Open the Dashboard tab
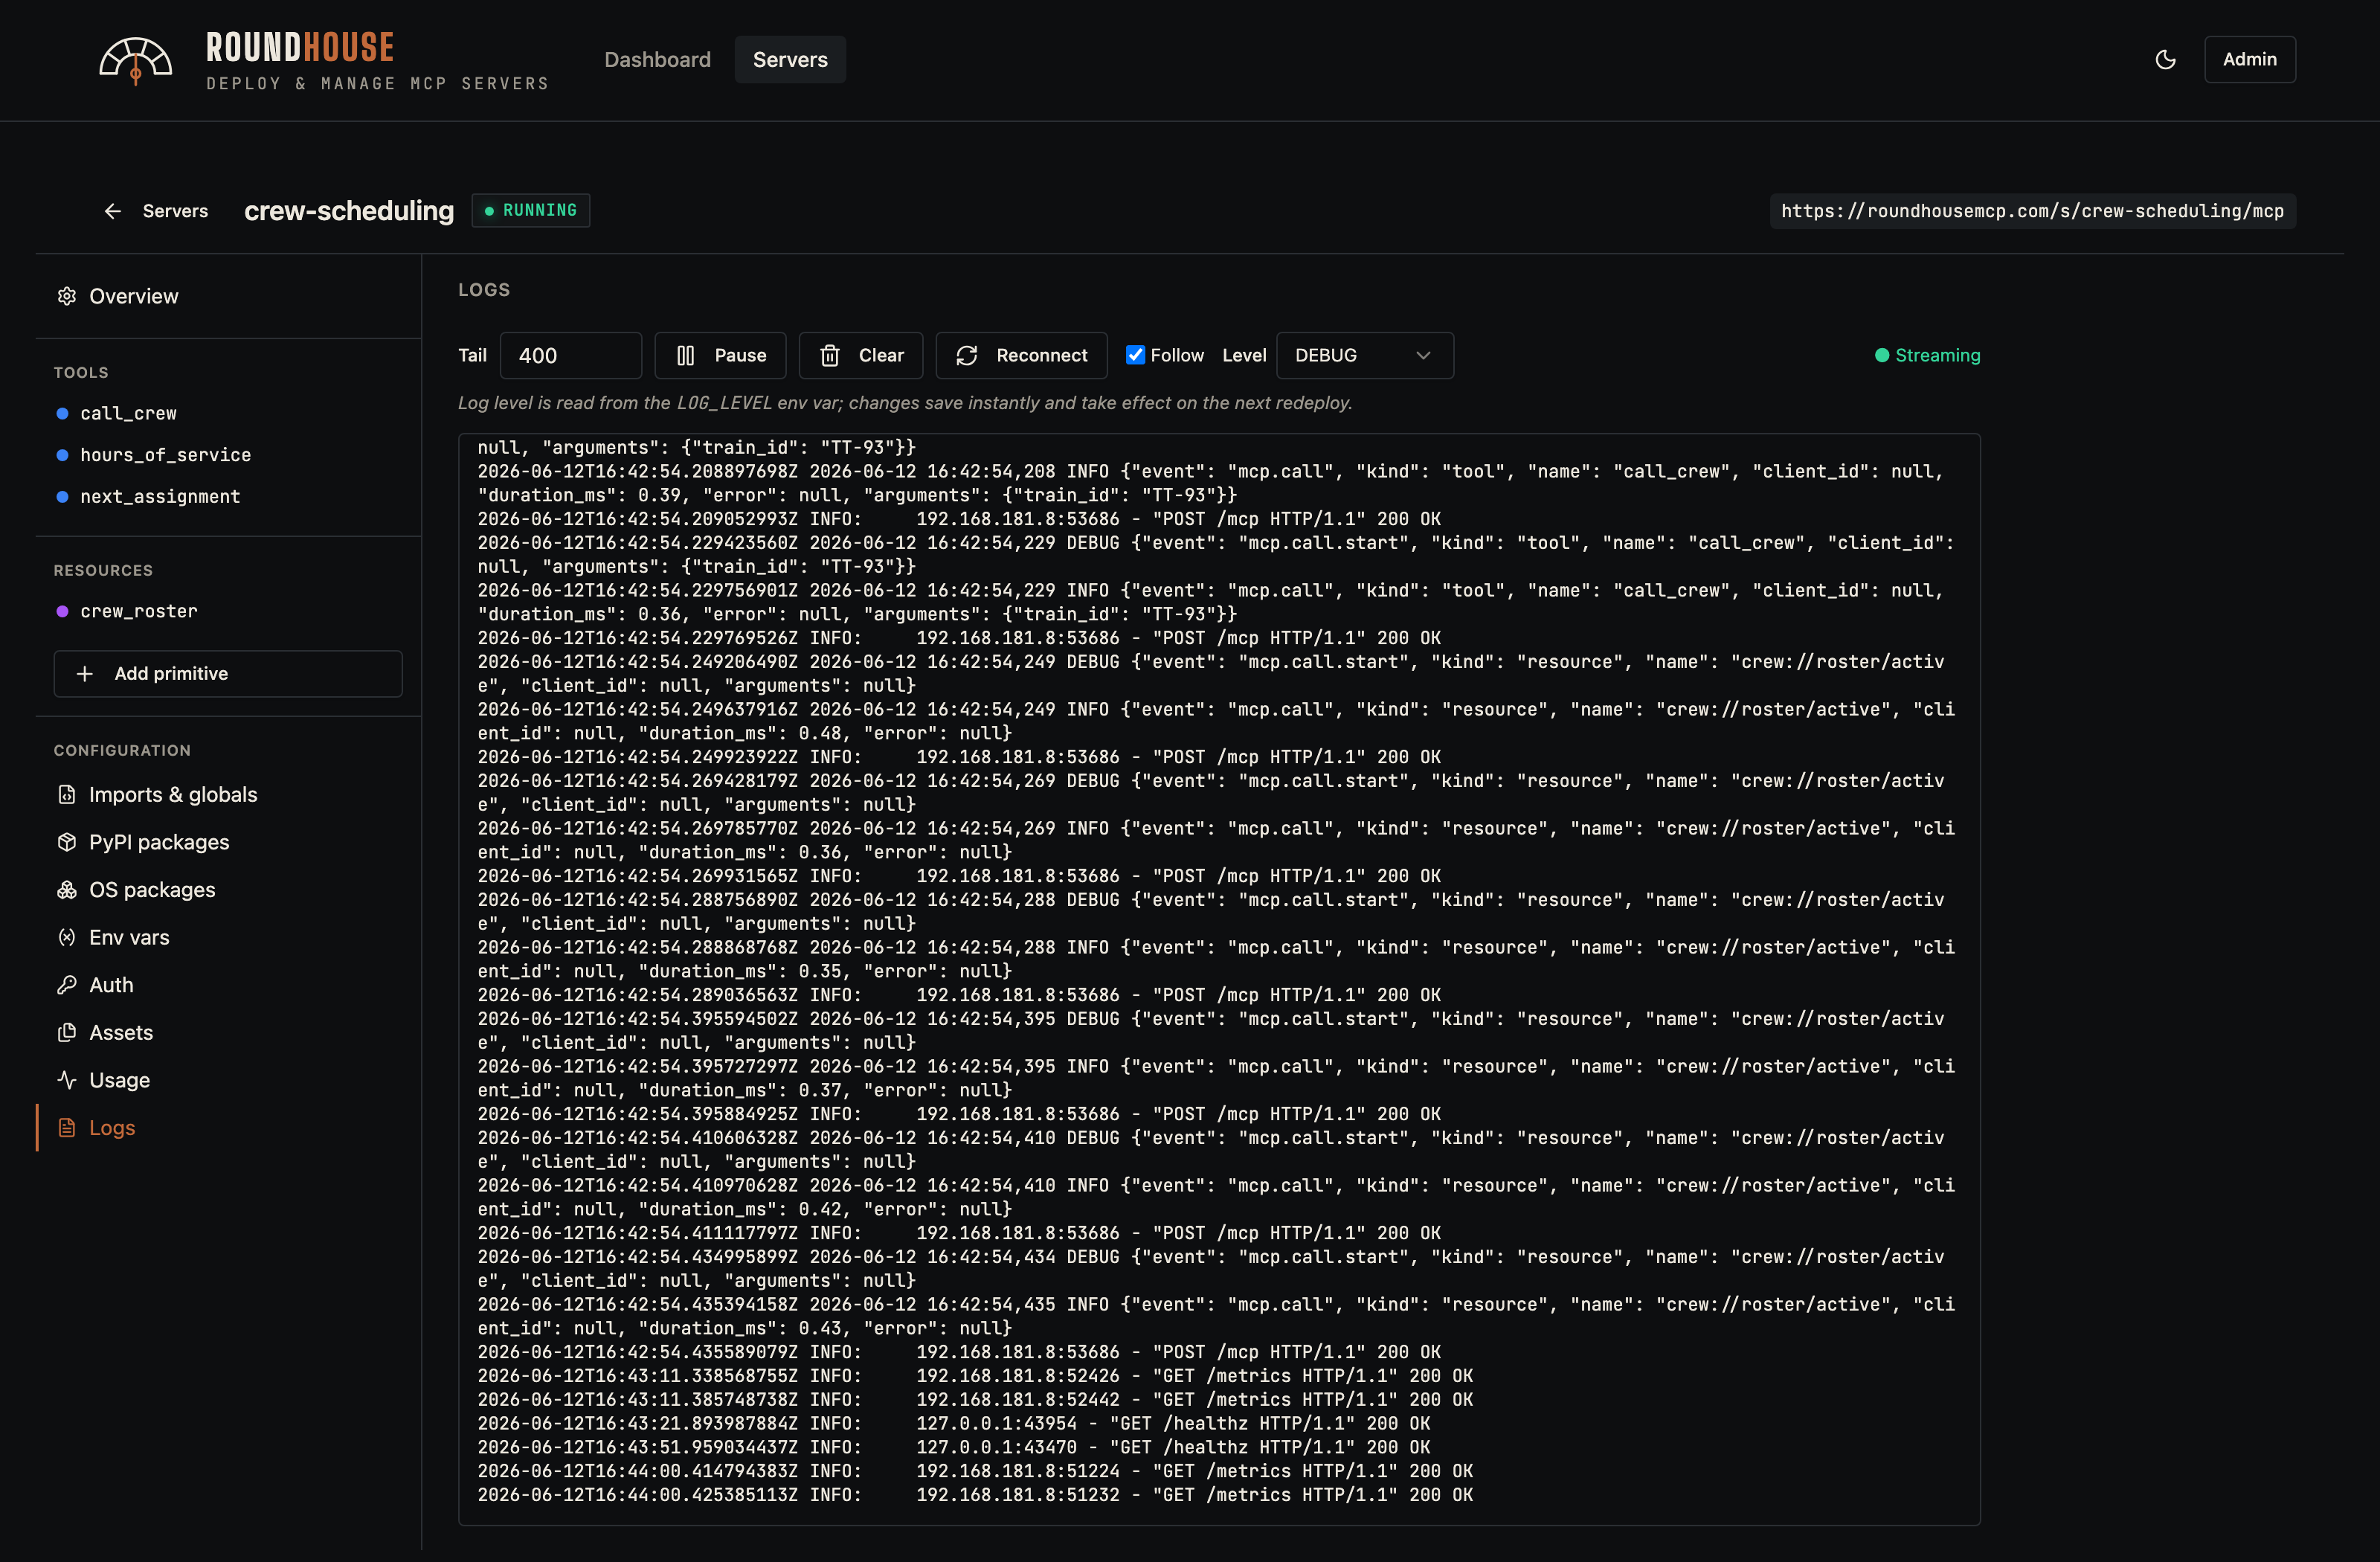Screen dimensions: 2380x1562 pyautogui.click(x=657, y=59)
